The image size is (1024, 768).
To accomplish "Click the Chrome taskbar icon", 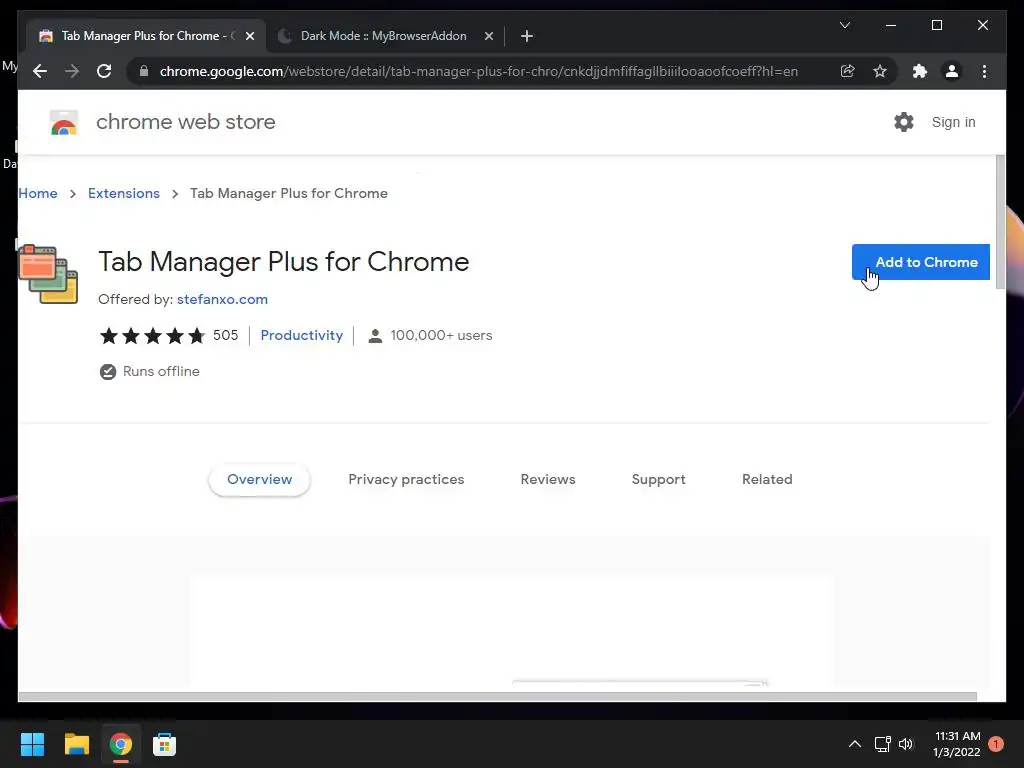I will 121,744.
